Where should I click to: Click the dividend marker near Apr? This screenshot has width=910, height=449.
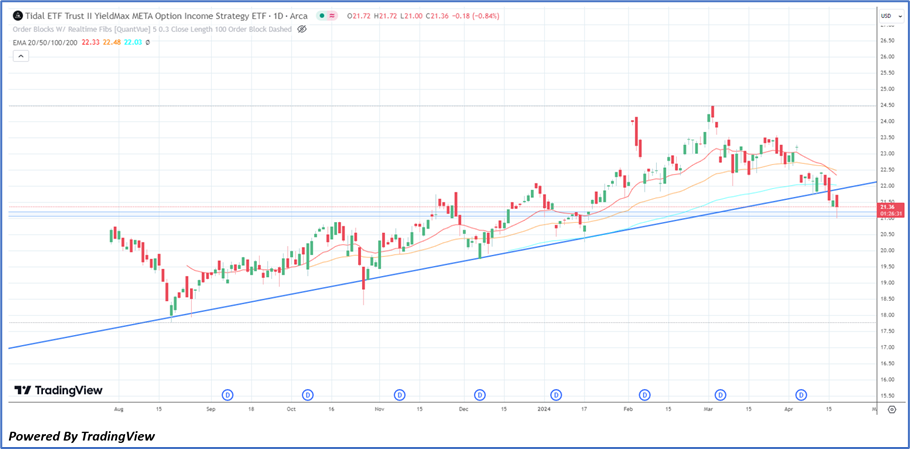point(801,395)
